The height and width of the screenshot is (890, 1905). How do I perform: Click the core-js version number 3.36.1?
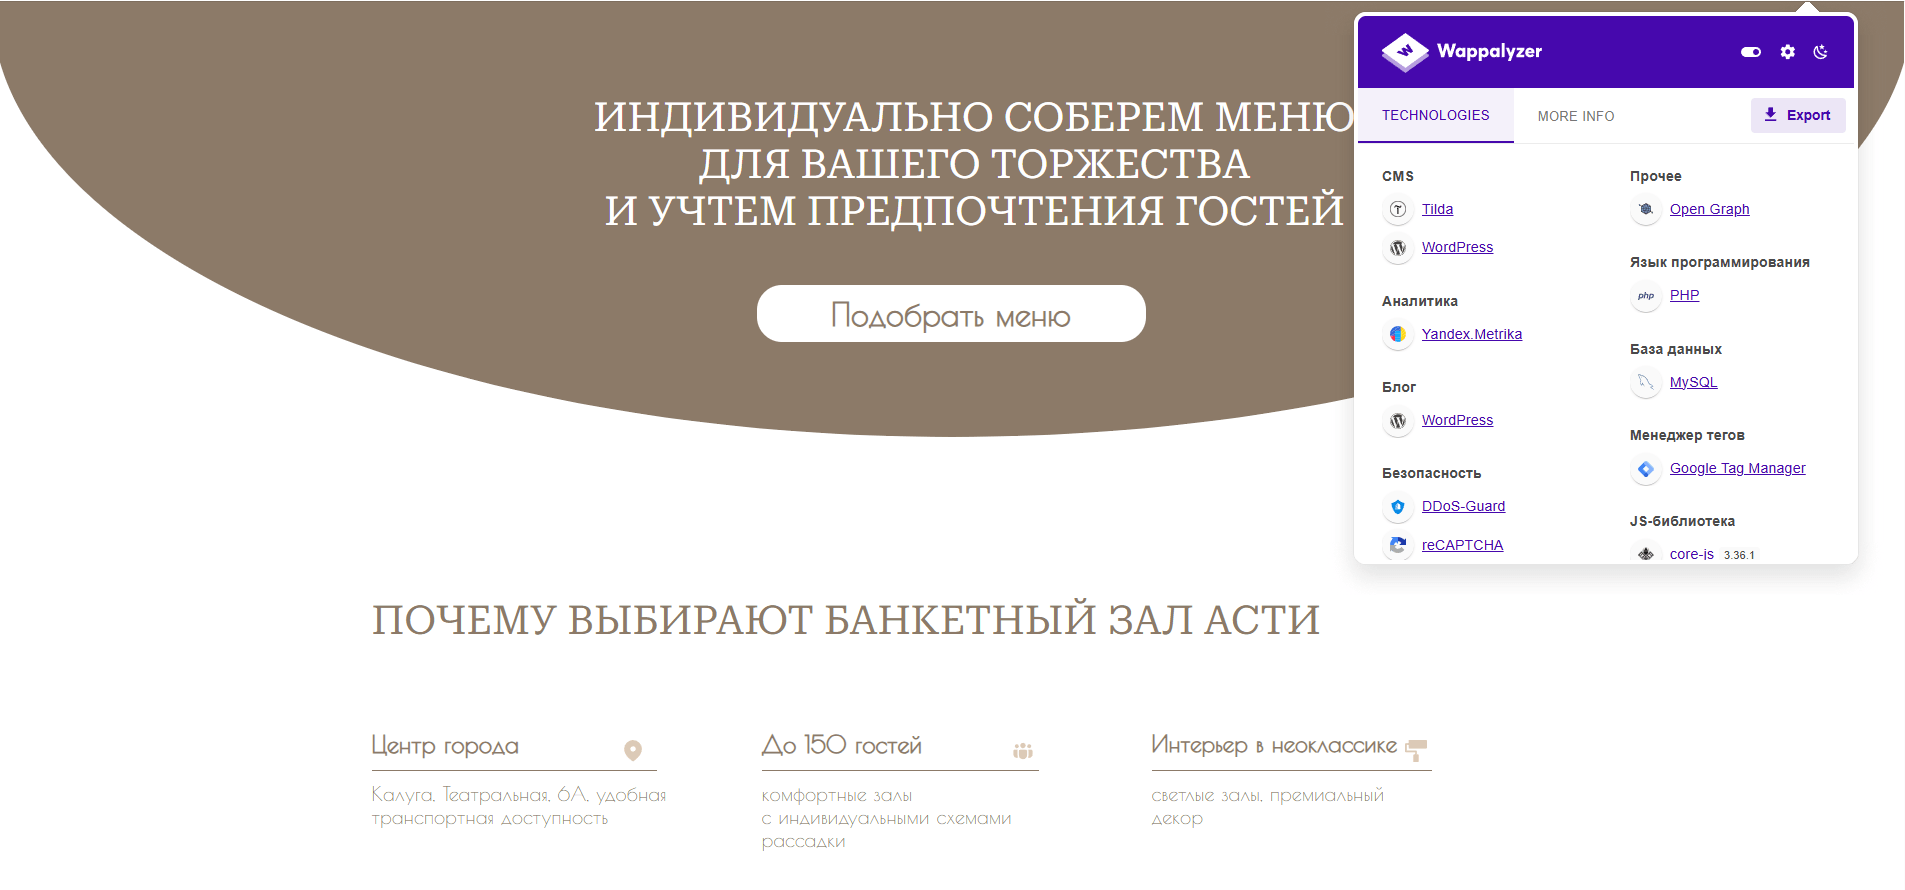tap(1739, 555)
